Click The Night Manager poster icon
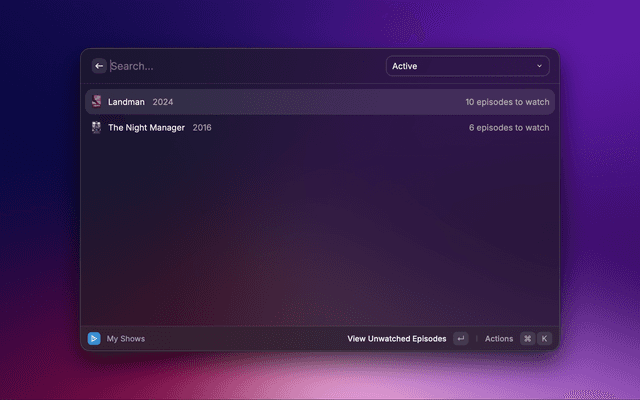 (x=96, y=128)
